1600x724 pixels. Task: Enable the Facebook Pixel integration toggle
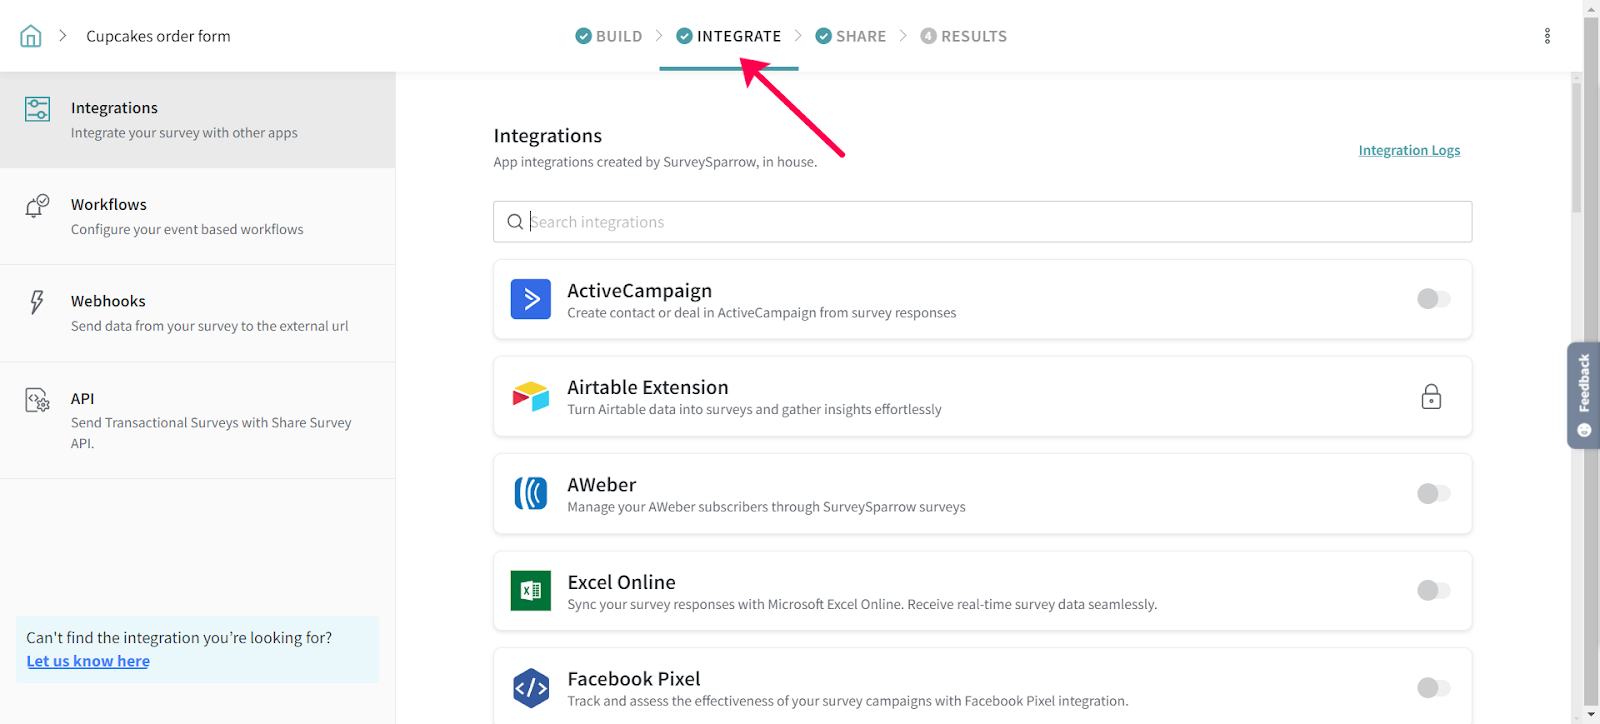coord(1433,688)
